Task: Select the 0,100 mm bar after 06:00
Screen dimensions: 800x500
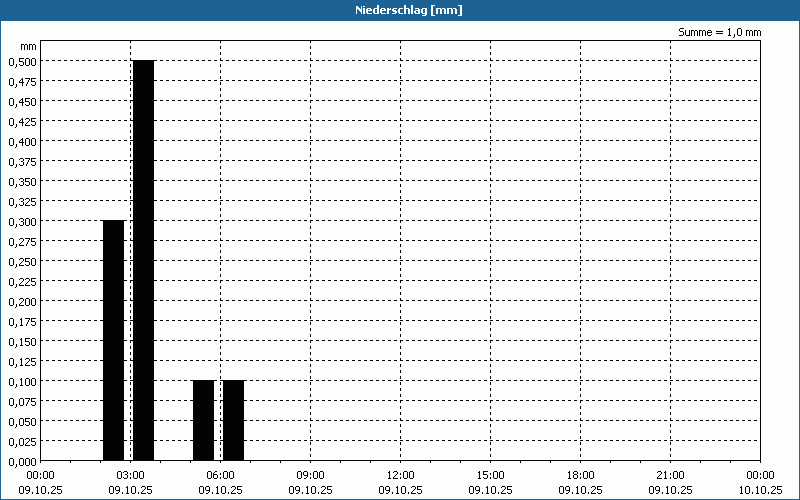Action: (233, 420)
